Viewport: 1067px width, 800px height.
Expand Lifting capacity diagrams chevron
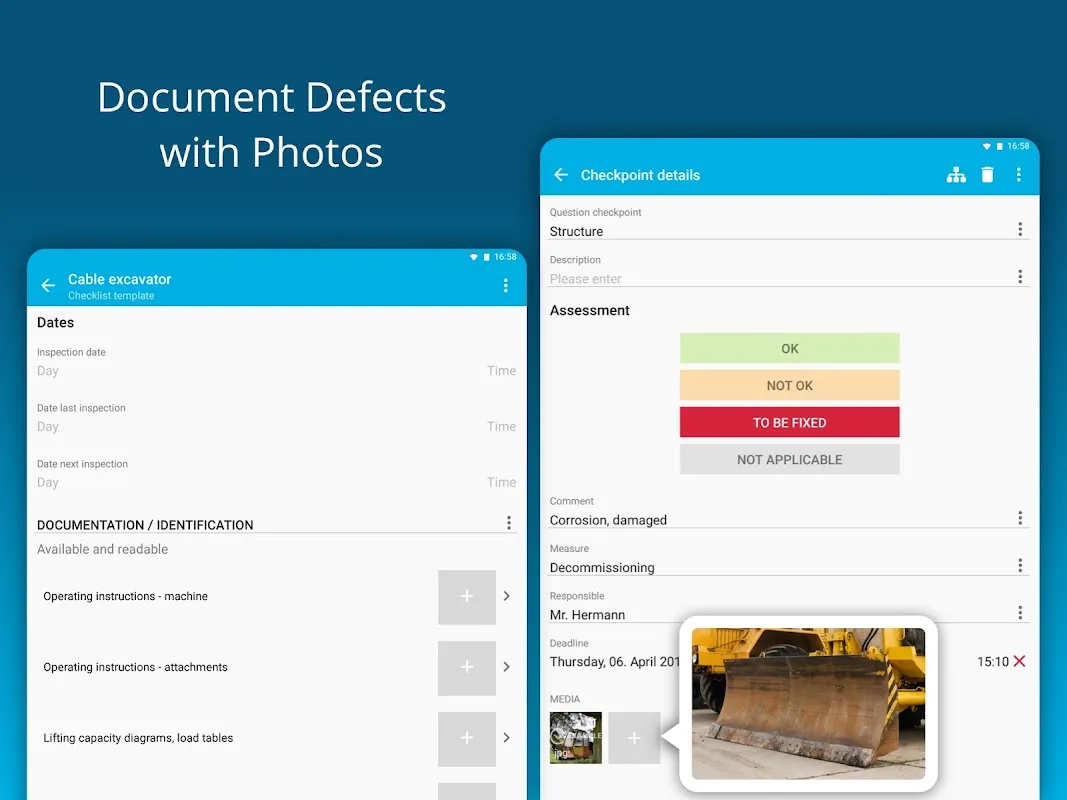click(506, 738)
